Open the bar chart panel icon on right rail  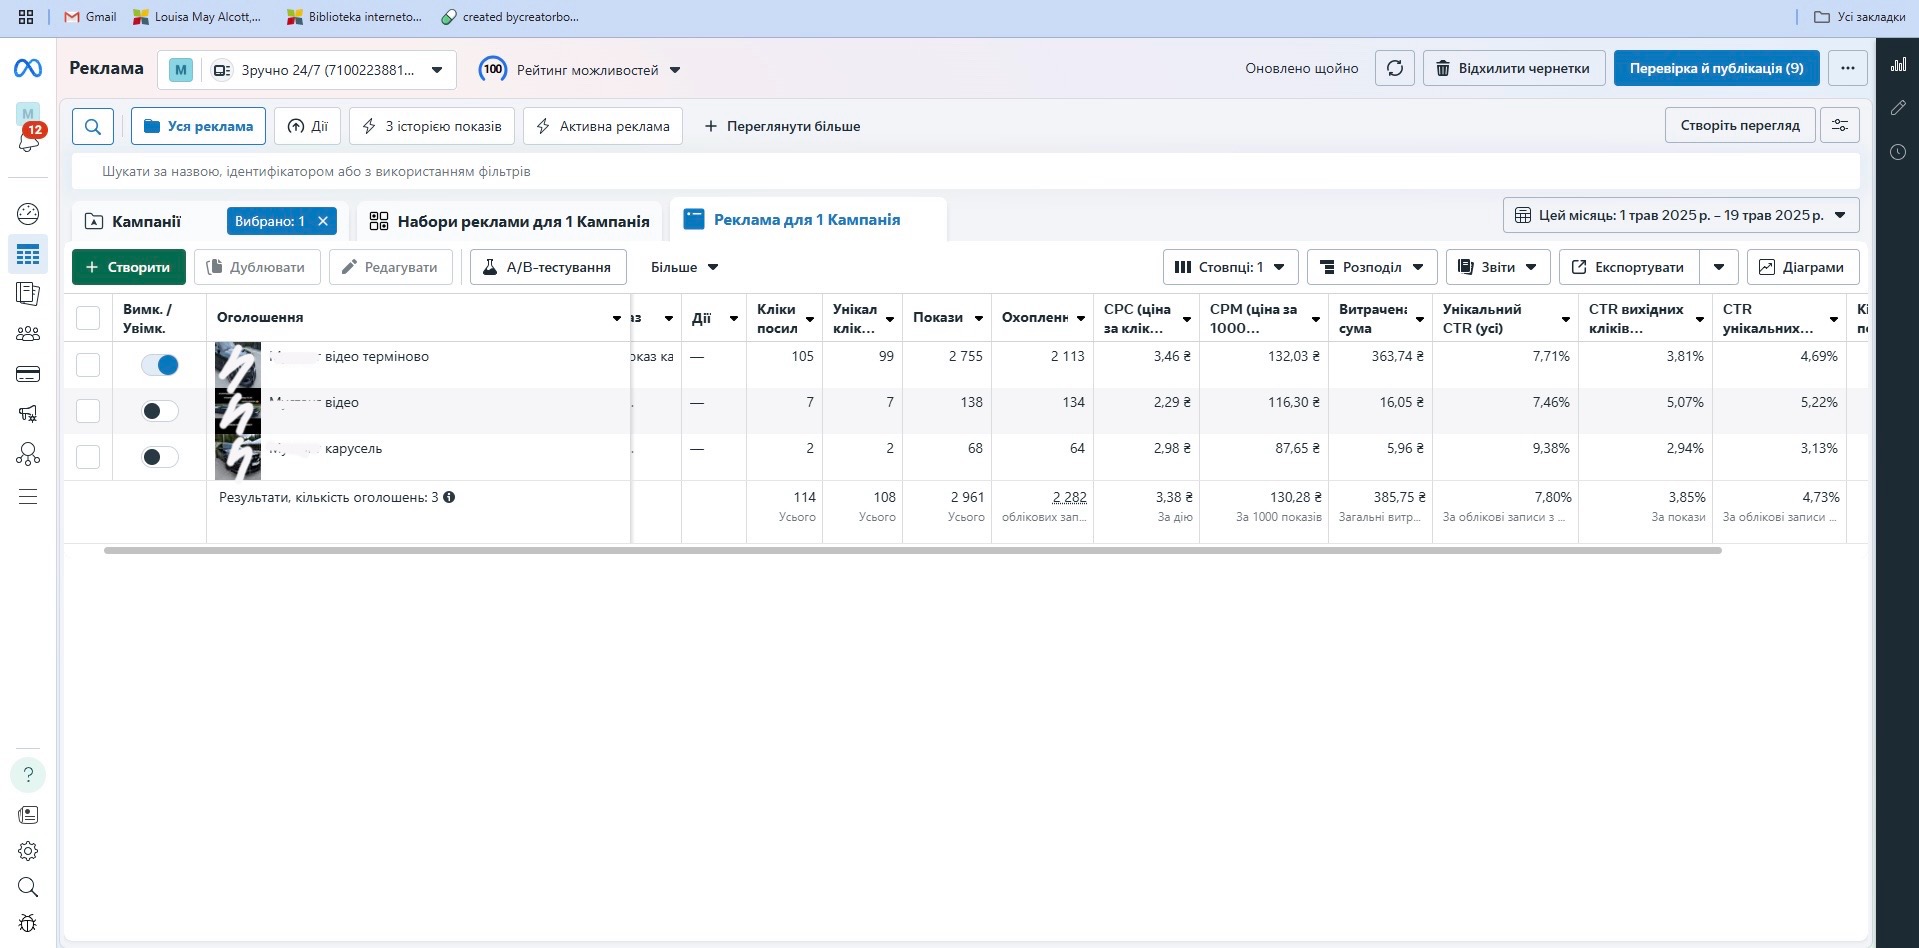(x=1898, y=65)
